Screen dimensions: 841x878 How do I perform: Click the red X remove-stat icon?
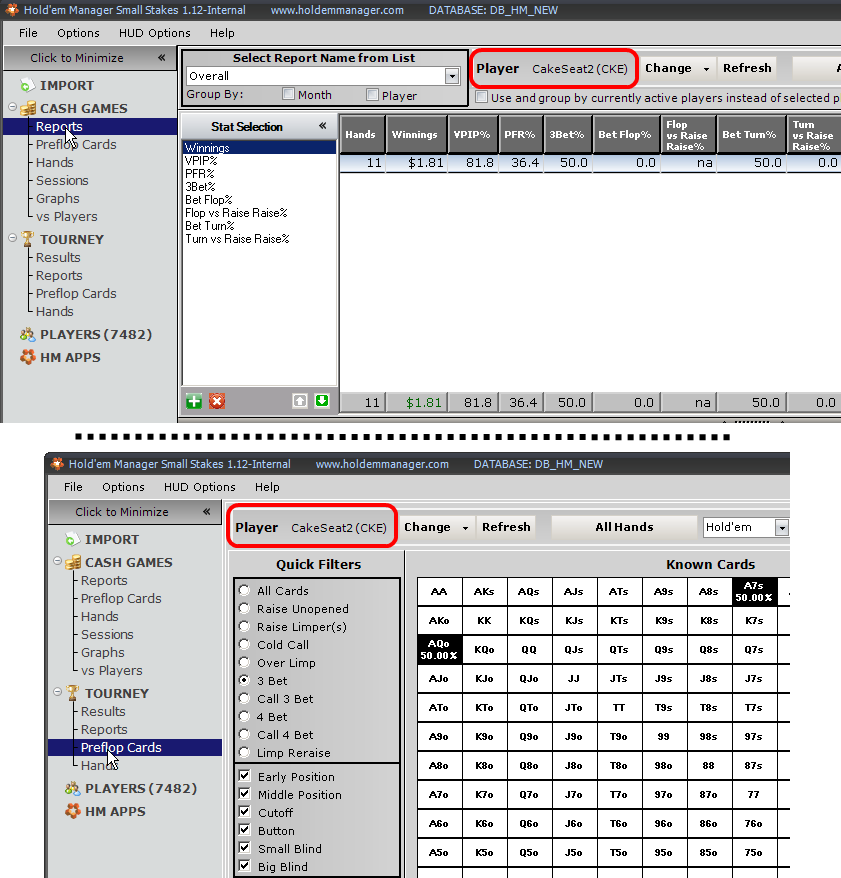click(217, 401)
